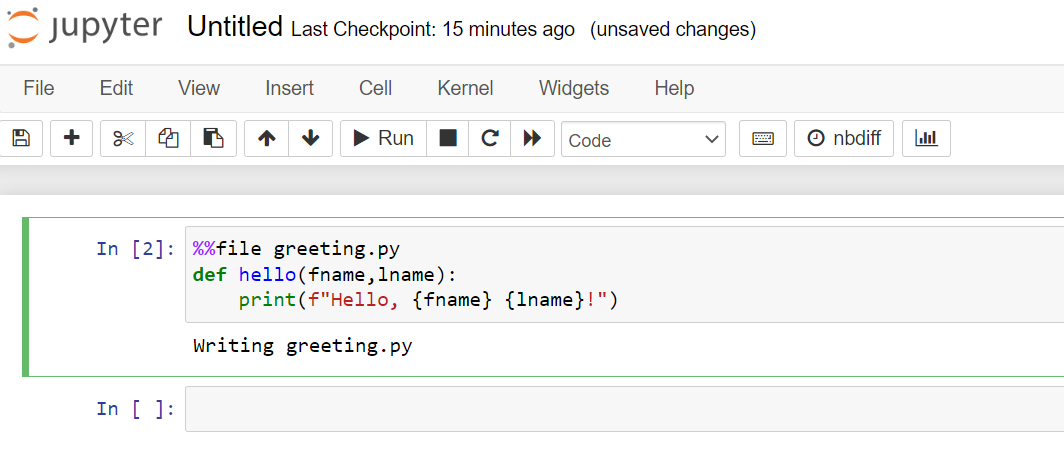The height and width of the screenshot is (459, 1064).
Task: Copy selected cells icon
Action: (x=168, y=139)
